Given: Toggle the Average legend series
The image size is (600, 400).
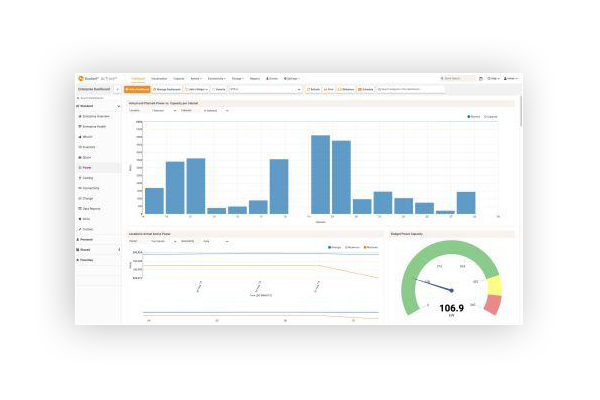Looking at the screenshot, I should pos(334,247).
